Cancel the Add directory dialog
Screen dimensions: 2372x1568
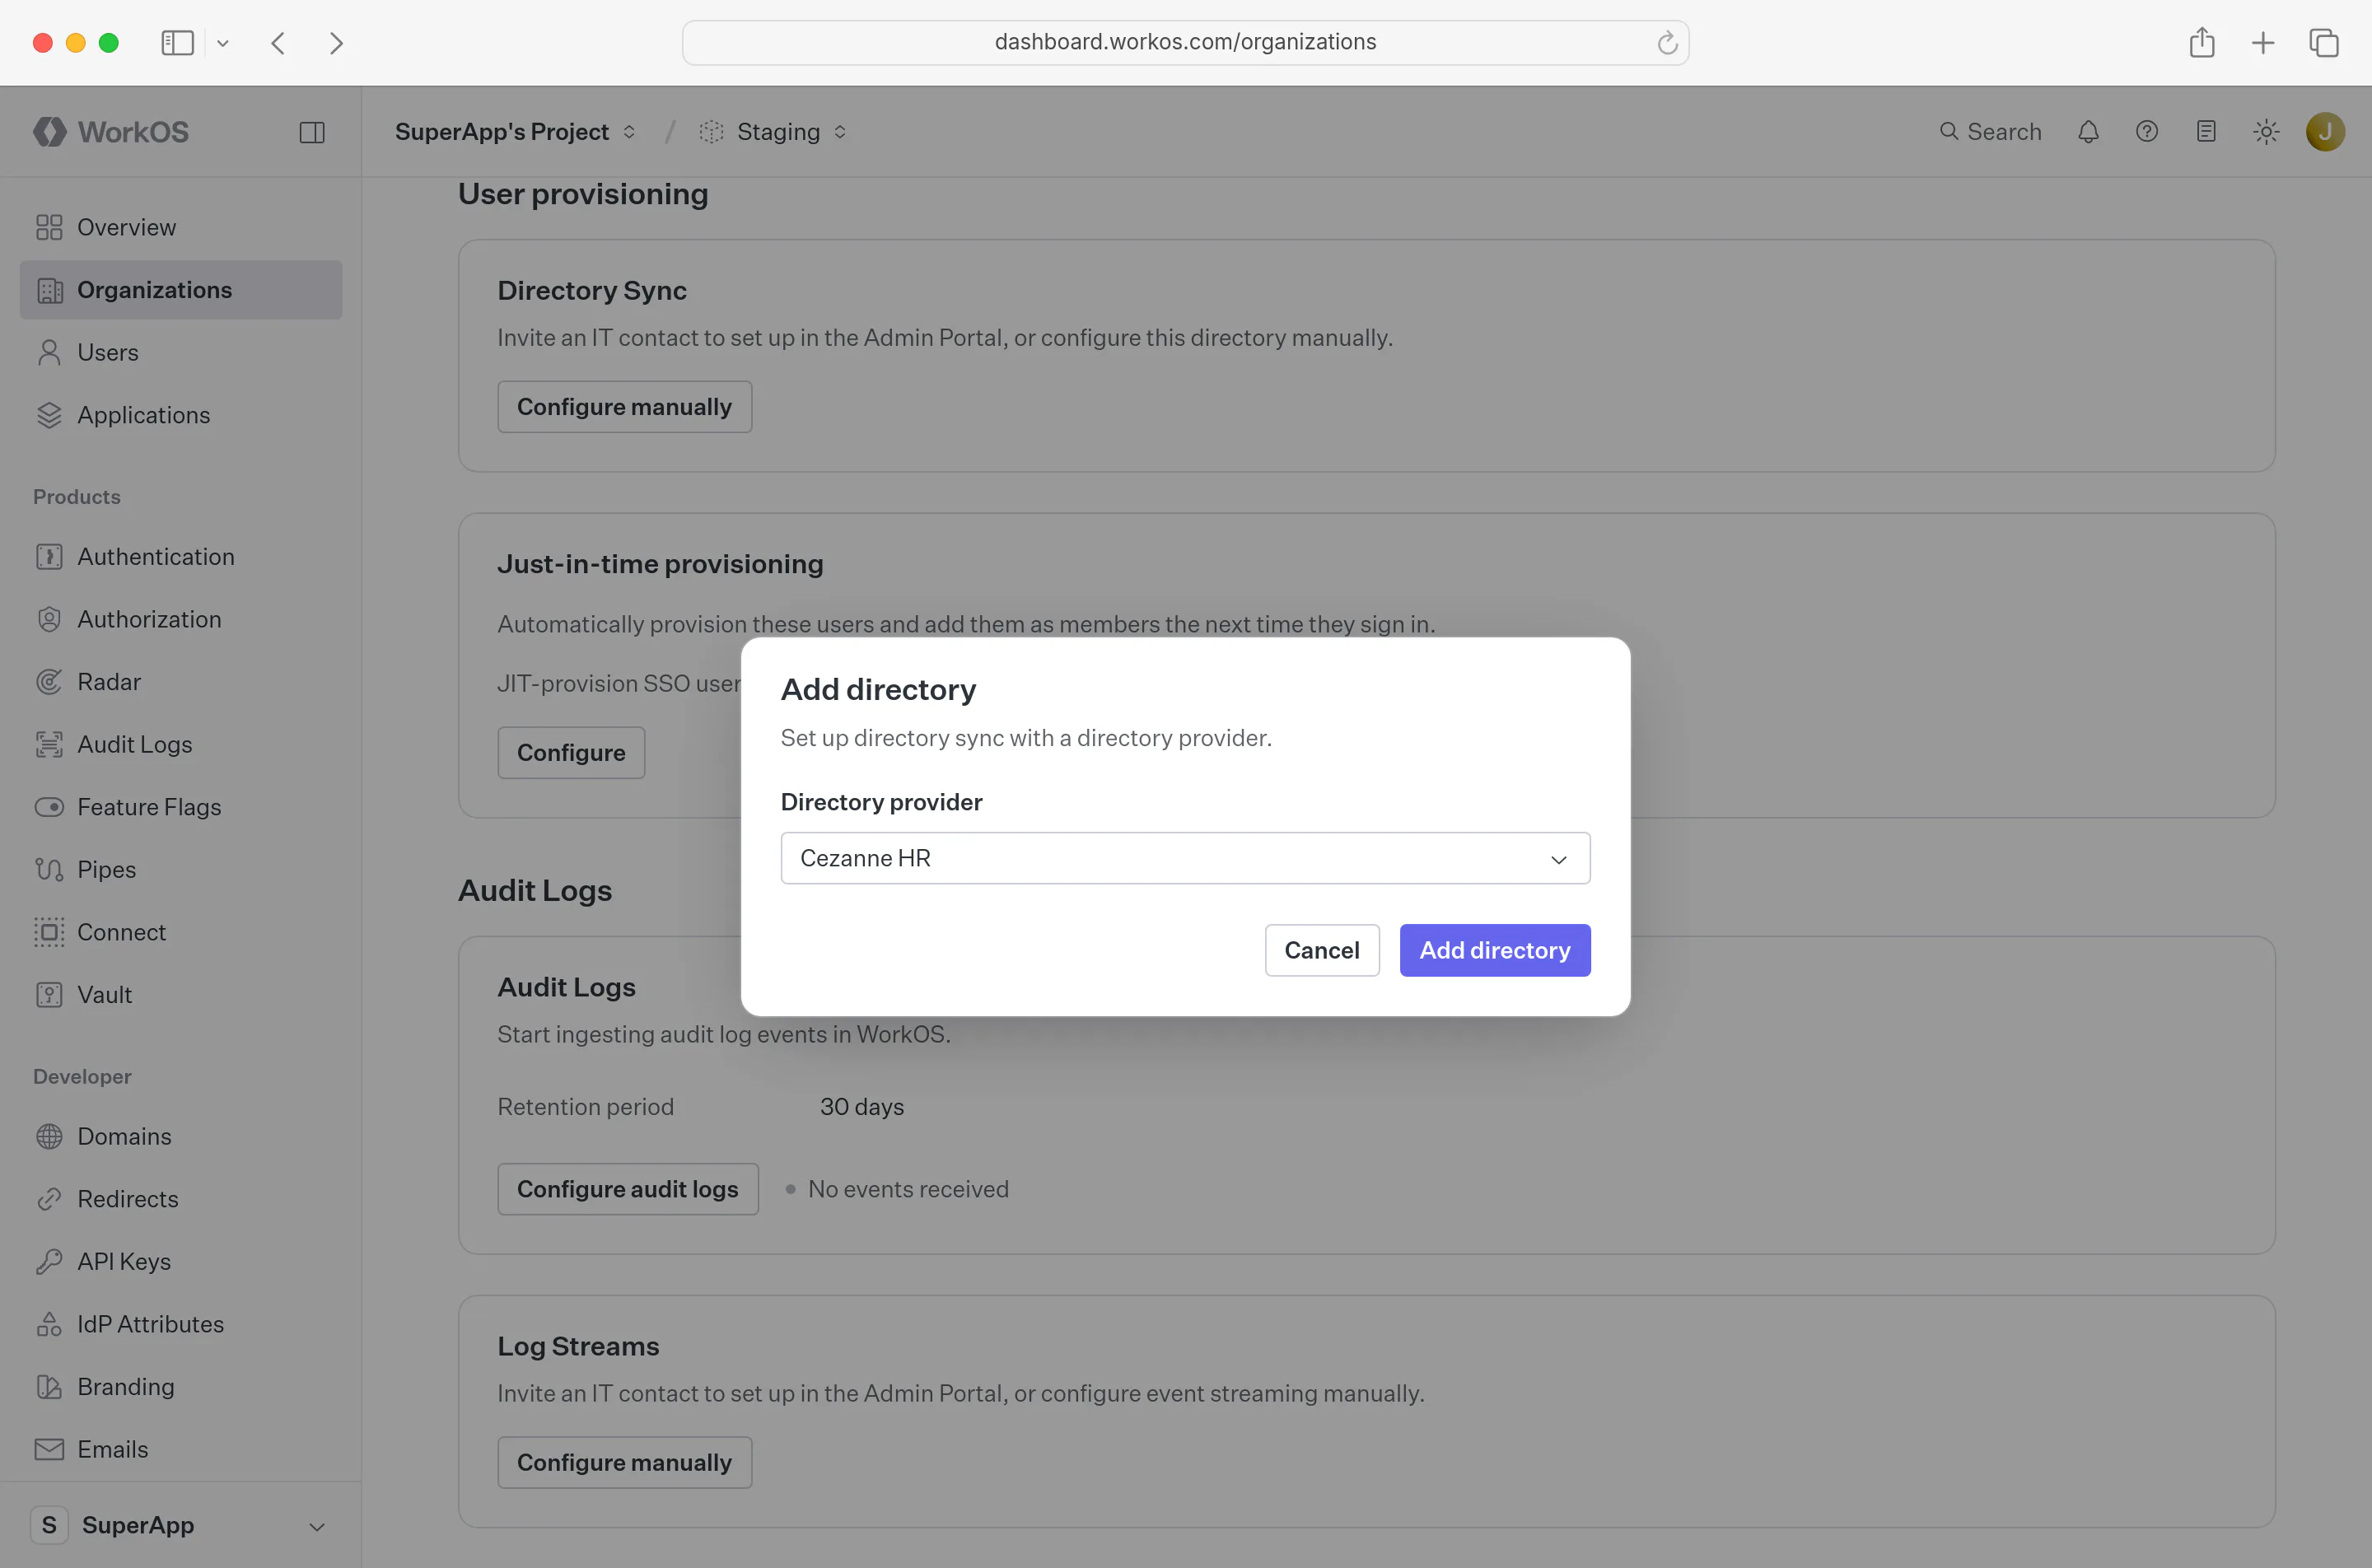tap(1322, 950)
